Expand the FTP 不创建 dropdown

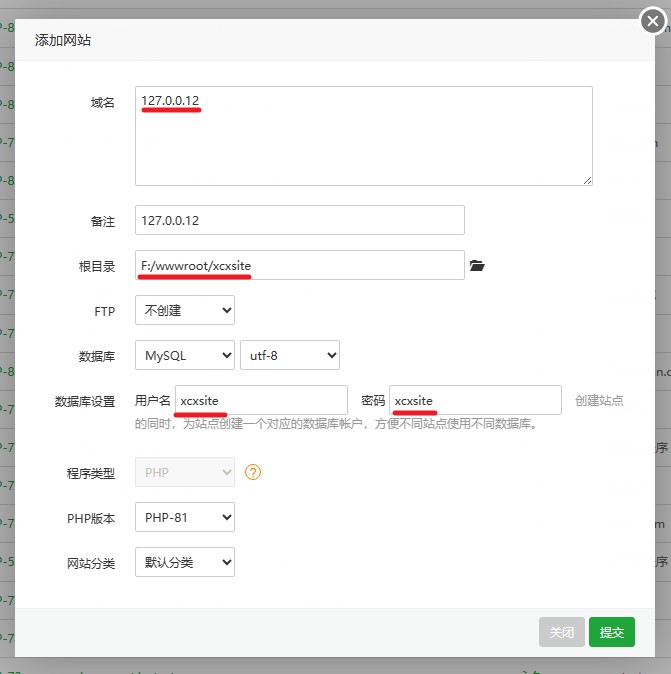point(185,310)
